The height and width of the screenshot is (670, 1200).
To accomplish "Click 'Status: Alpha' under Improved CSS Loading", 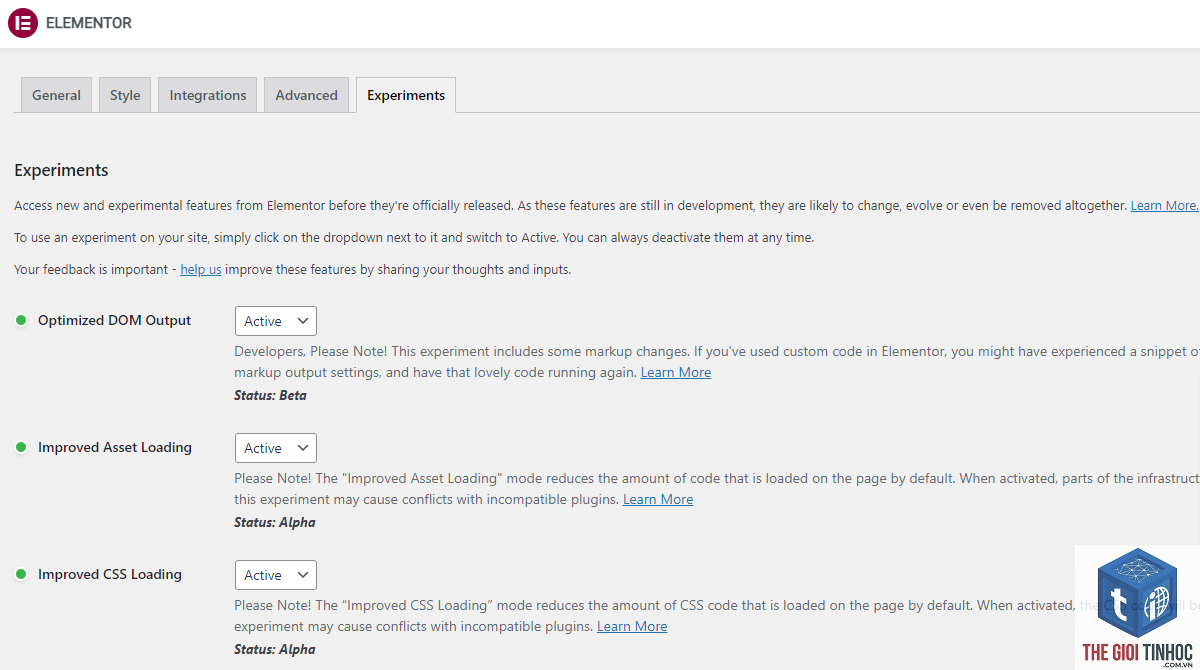I will (x=275, y=649).
